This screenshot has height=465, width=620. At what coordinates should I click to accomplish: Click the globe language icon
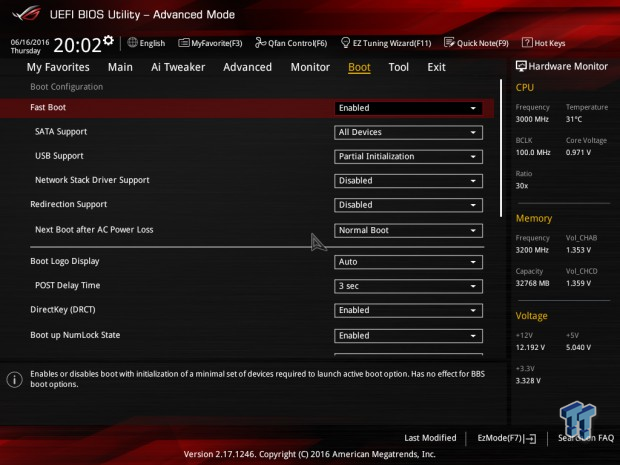coord(132,43)
